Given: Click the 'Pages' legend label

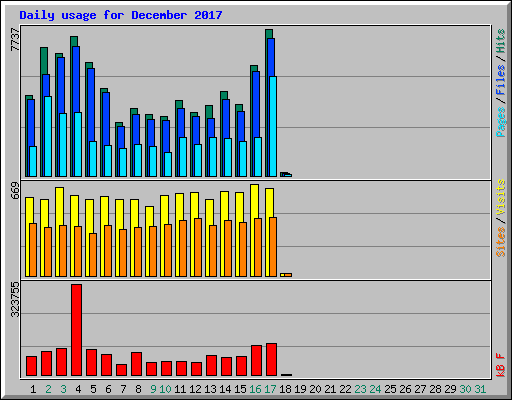Looking at the screenshot, I should tap(500, 122).
